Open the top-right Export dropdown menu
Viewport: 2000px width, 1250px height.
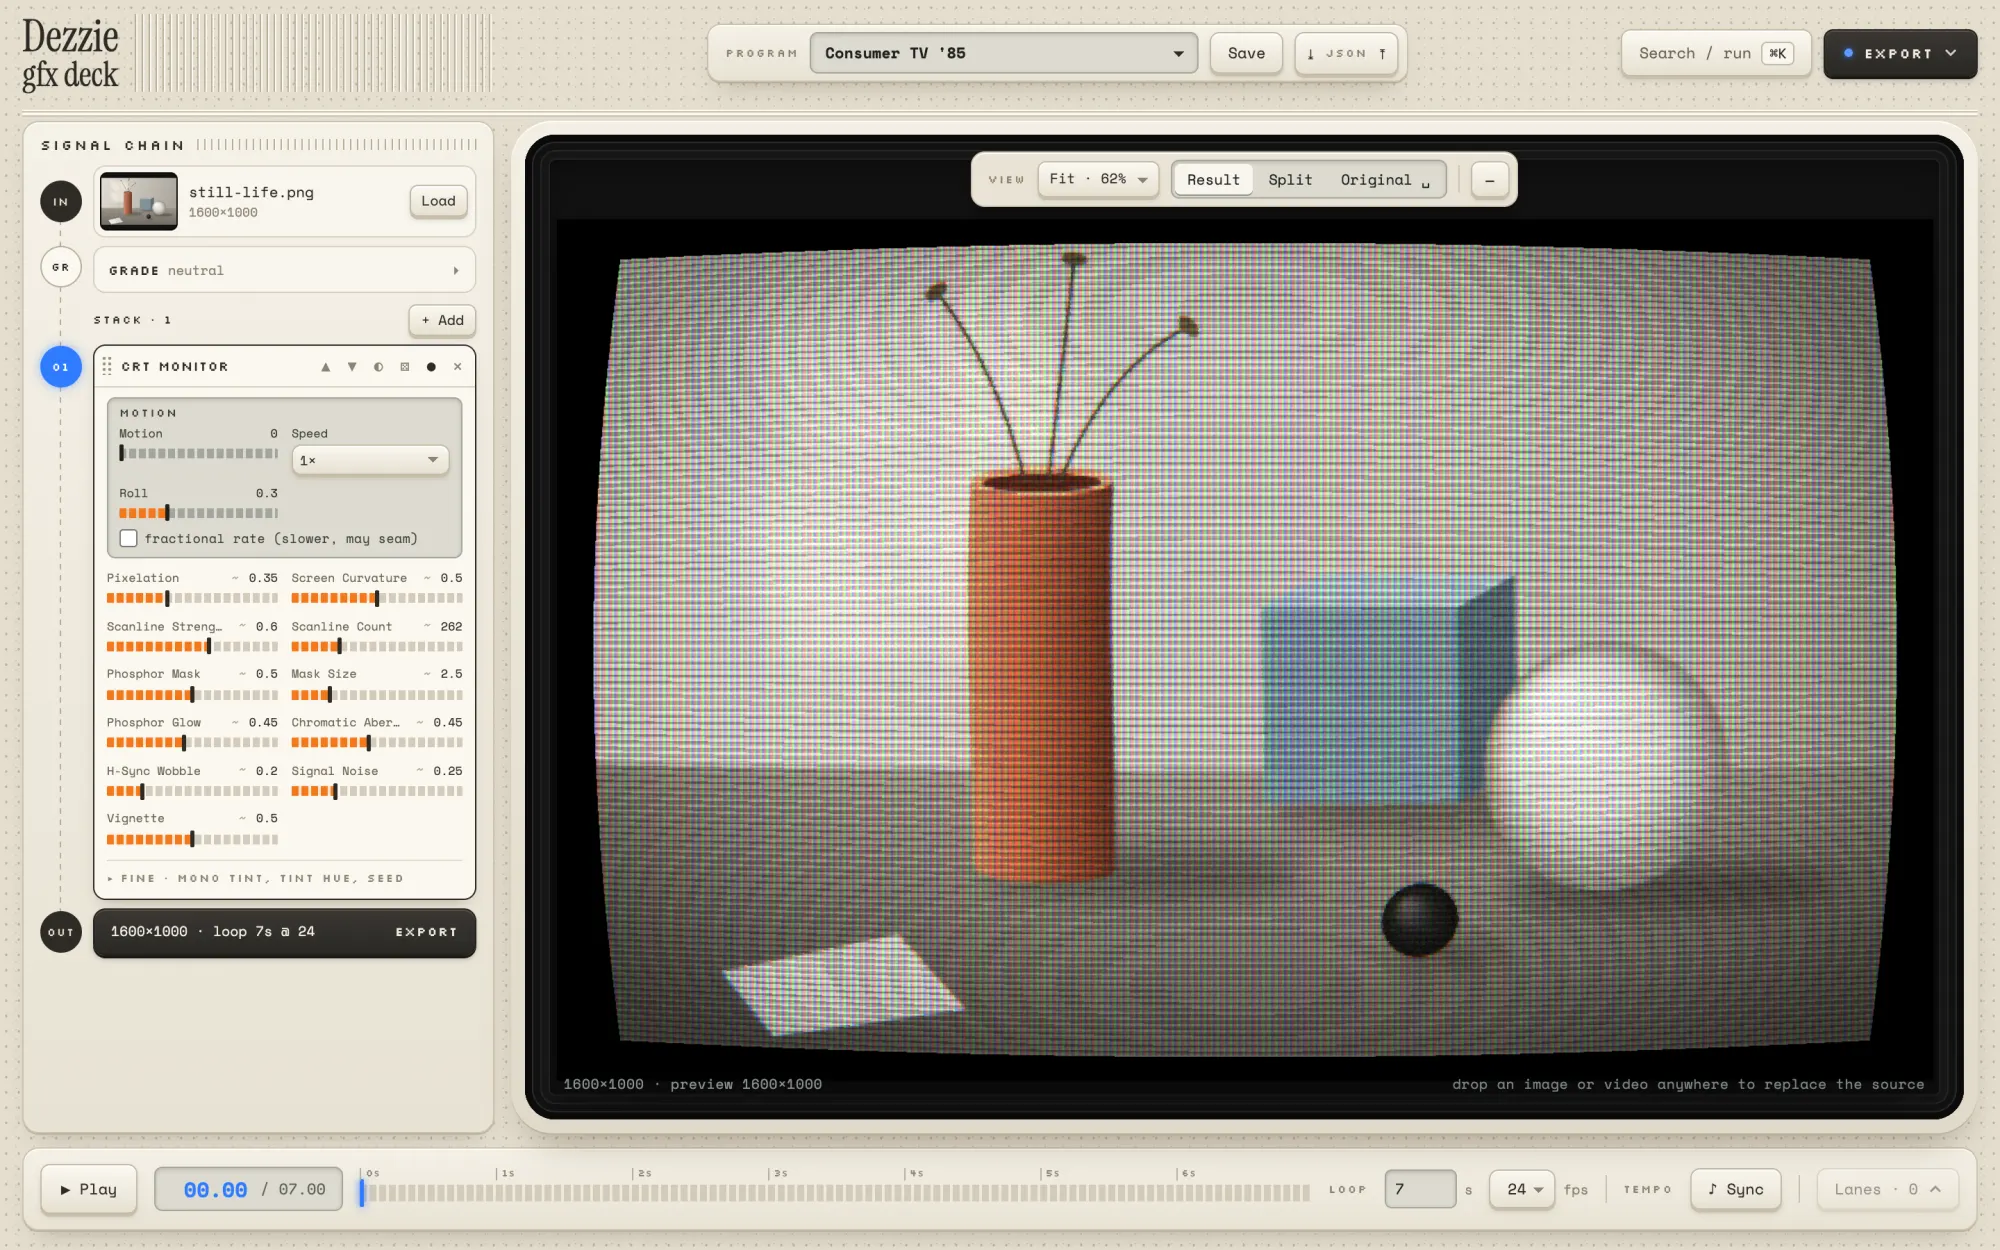coord(1900,54)
